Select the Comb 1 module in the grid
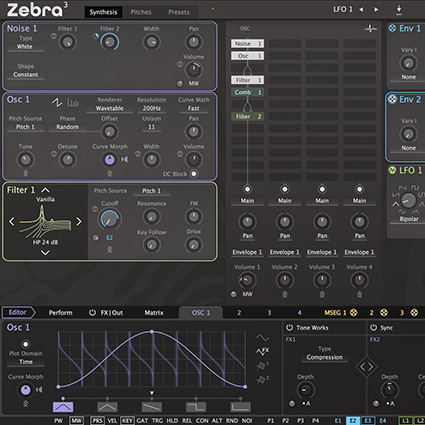 [x=247, y=92]
